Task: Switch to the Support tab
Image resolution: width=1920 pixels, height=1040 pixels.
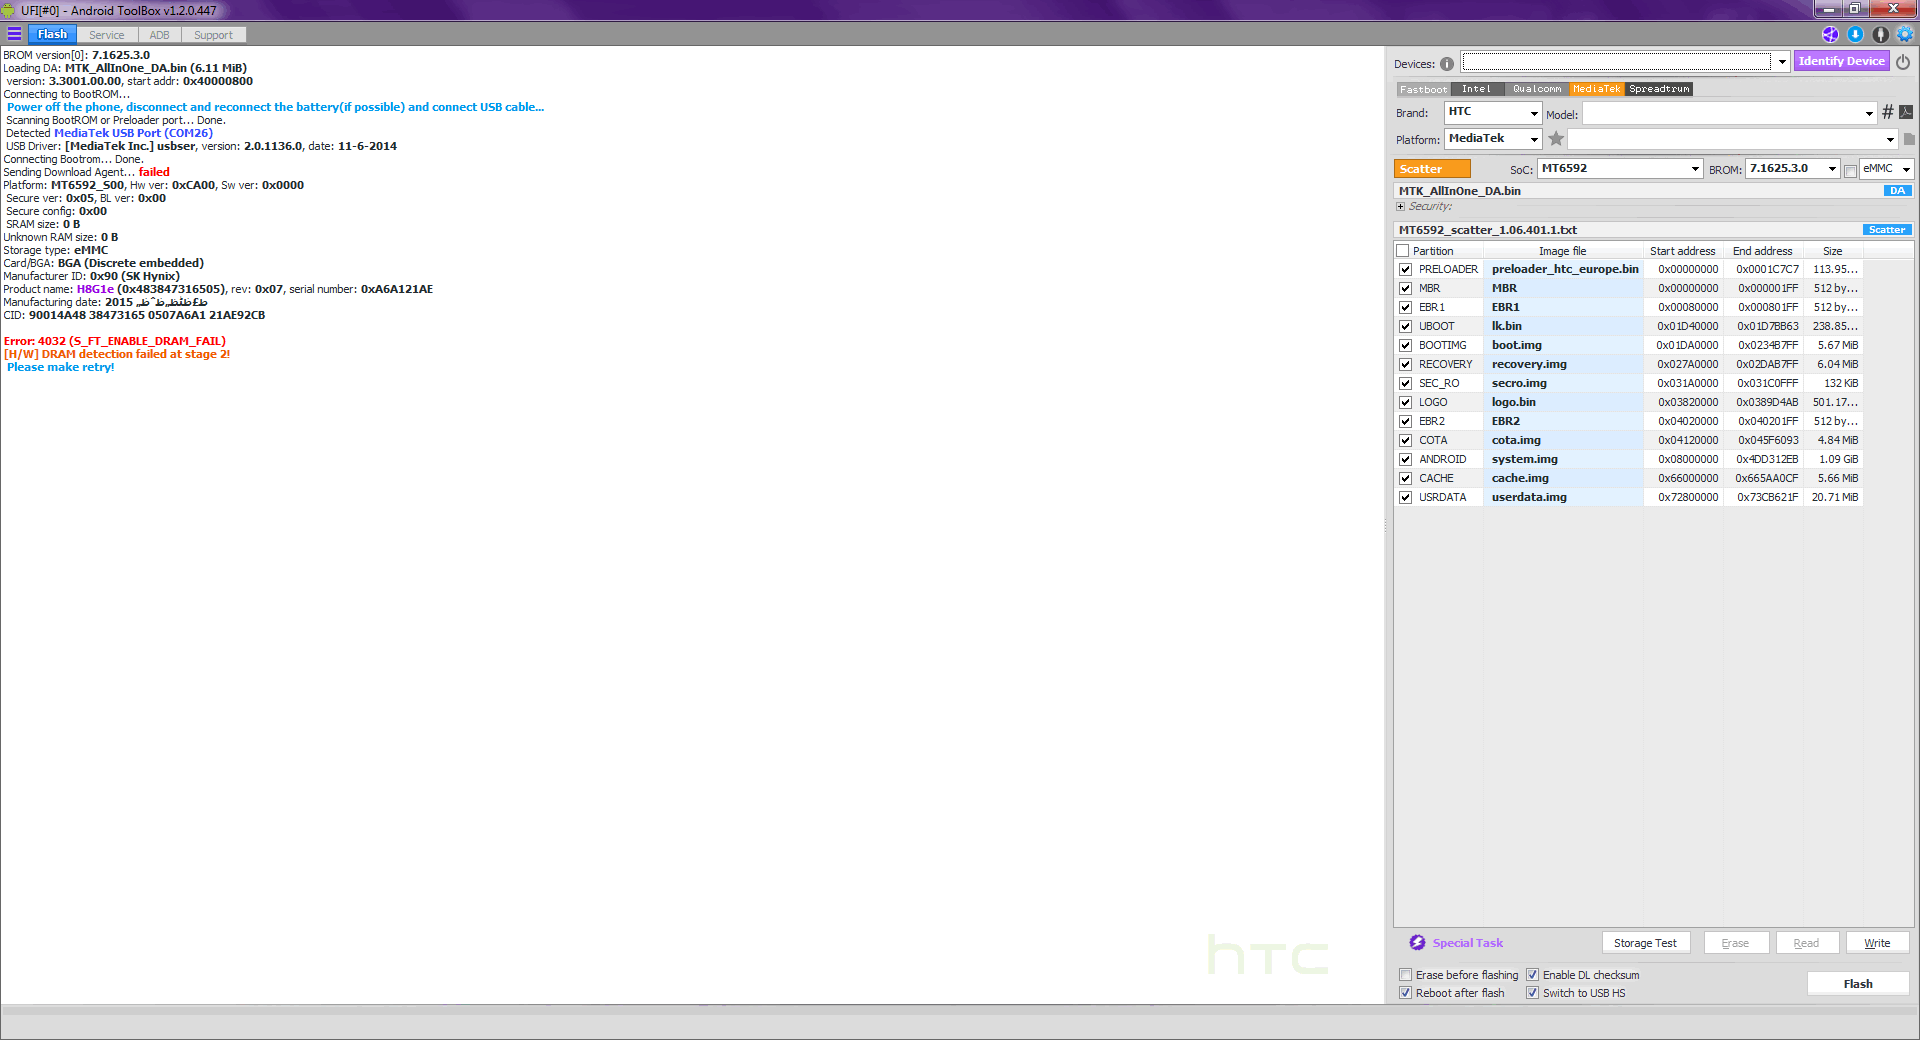Action: click(x=214, y=35)
